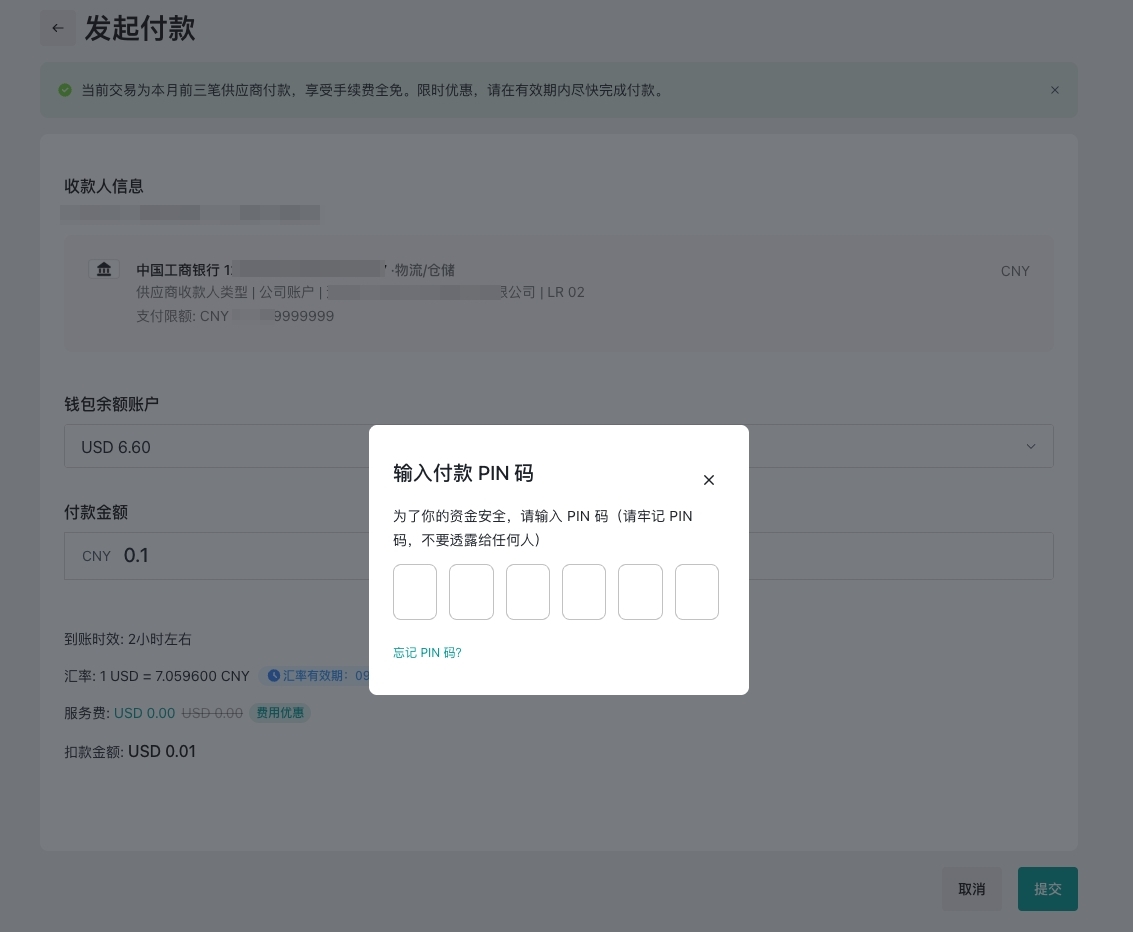The height and width of the screenshot is (932, 1133).
Task: Expand the 钱包余额账户 dropdown chevron
Action: (x=1030, y=446)
